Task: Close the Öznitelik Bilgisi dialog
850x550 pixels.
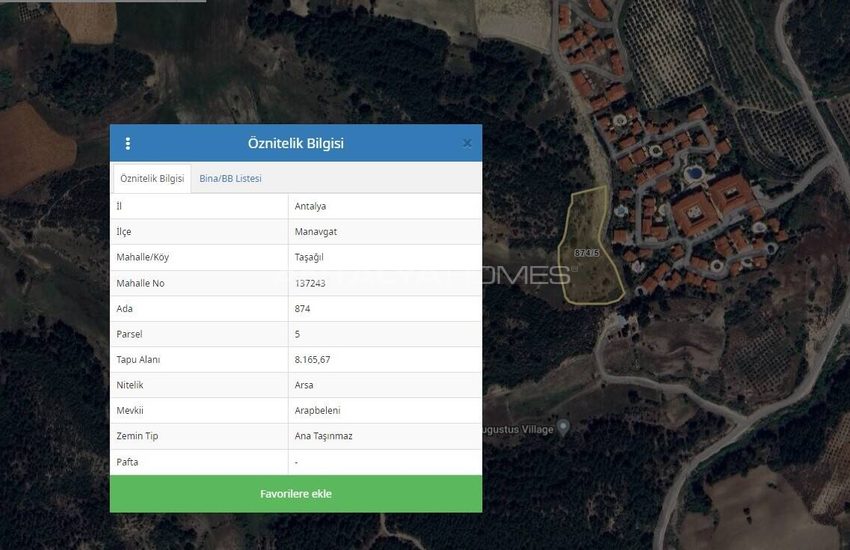Action: click(x=467, y=143)
